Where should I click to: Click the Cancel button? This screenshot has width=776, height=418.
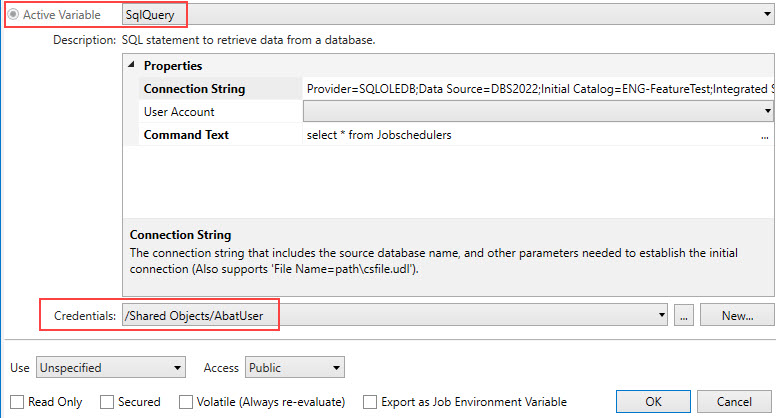pos(734,401)
